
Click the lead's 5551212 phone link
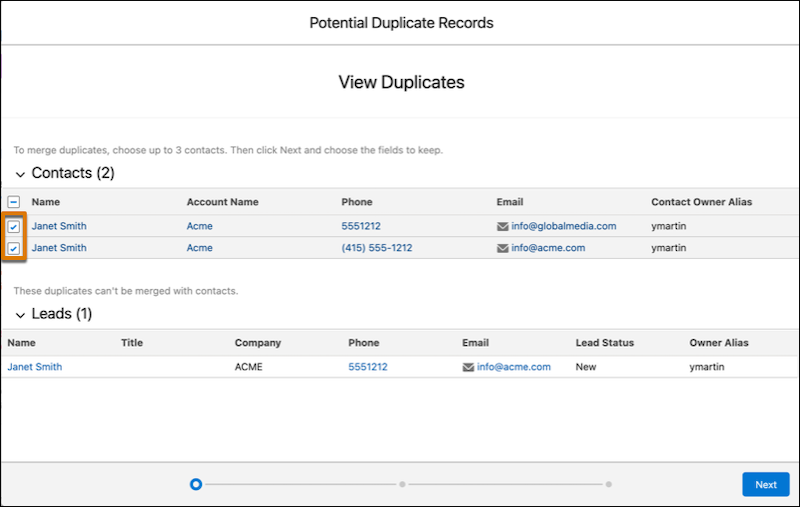[x=368, y=367]
